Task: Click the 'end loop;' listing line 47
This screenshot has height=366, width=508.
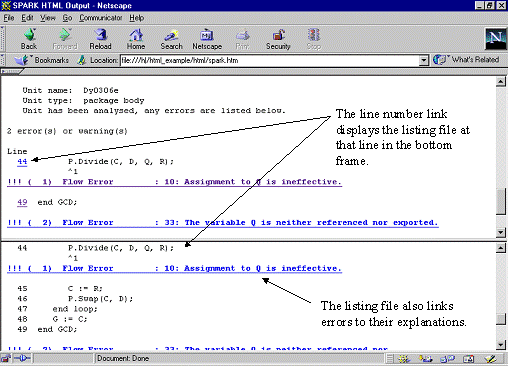Action: click(75, 309)
